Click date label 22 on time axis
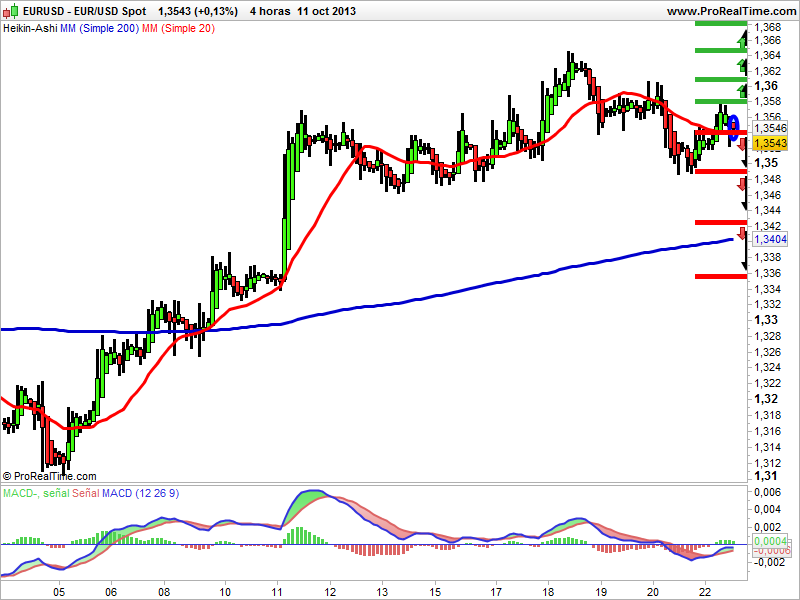 706,592
